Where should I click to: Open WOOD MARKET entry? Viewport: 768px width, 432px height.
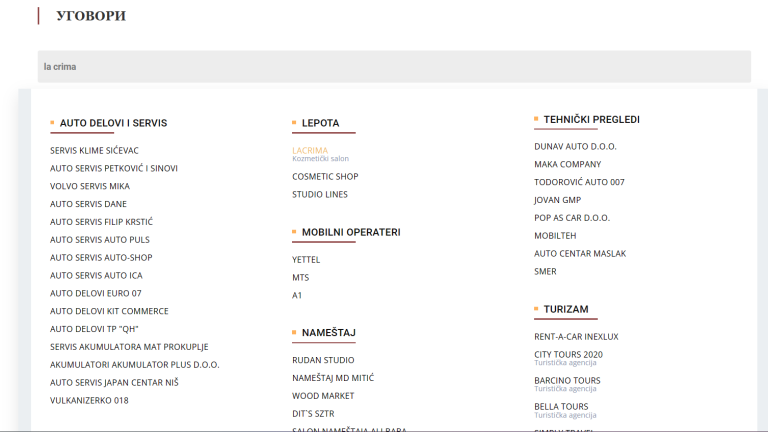click(x=323, y=396)
